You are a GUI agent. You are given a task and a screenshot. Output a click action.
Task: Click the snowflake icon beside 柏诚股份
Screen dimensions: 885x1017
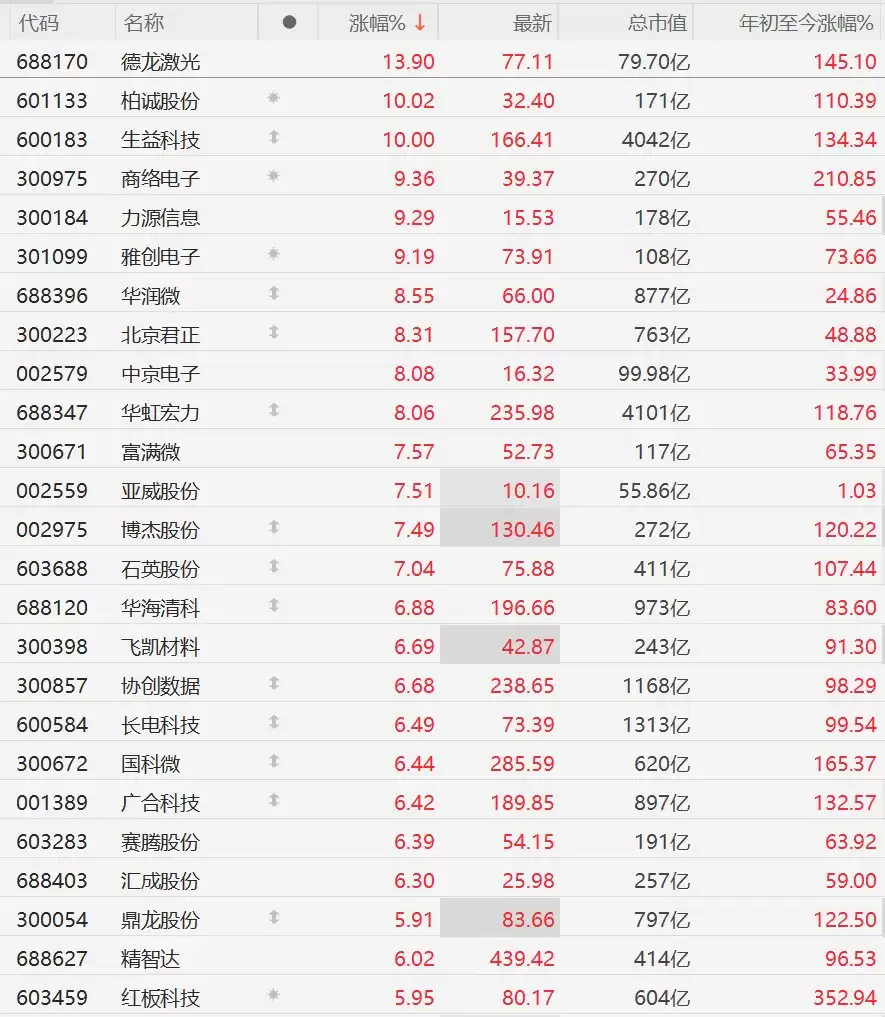(x=273, y=98)
